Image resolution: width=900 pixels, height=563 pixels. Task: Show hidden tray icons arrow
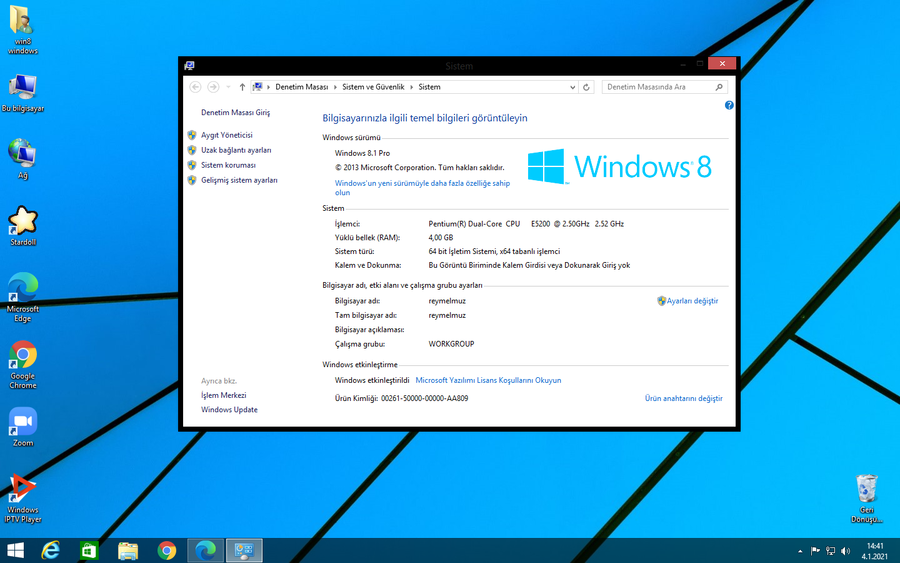coord(800,551)
